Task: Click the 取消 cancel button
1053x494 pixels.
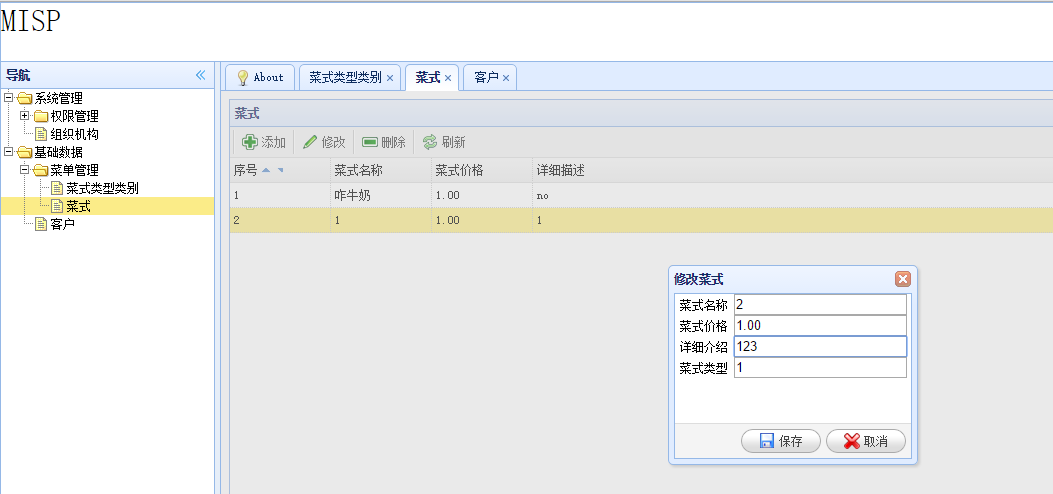Action: 866,441
